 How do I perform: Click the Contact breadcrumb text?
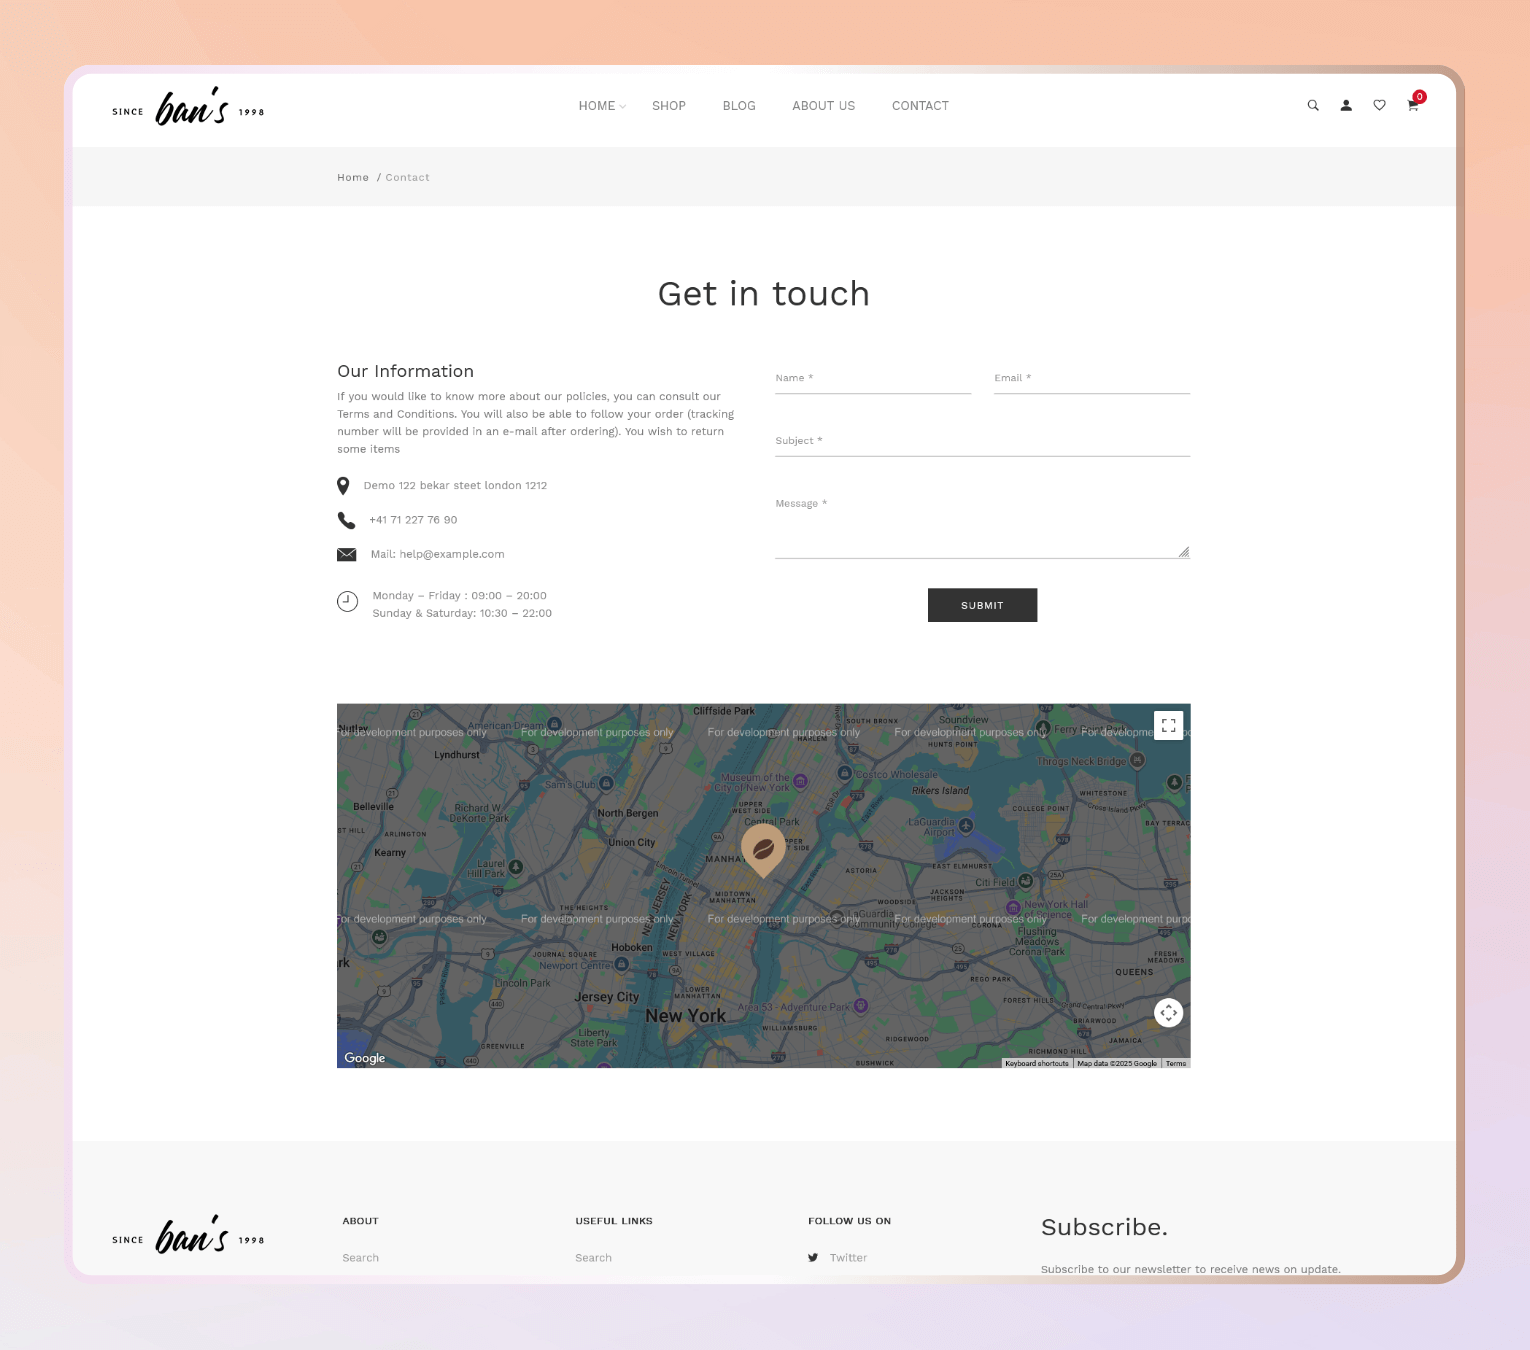407,177
